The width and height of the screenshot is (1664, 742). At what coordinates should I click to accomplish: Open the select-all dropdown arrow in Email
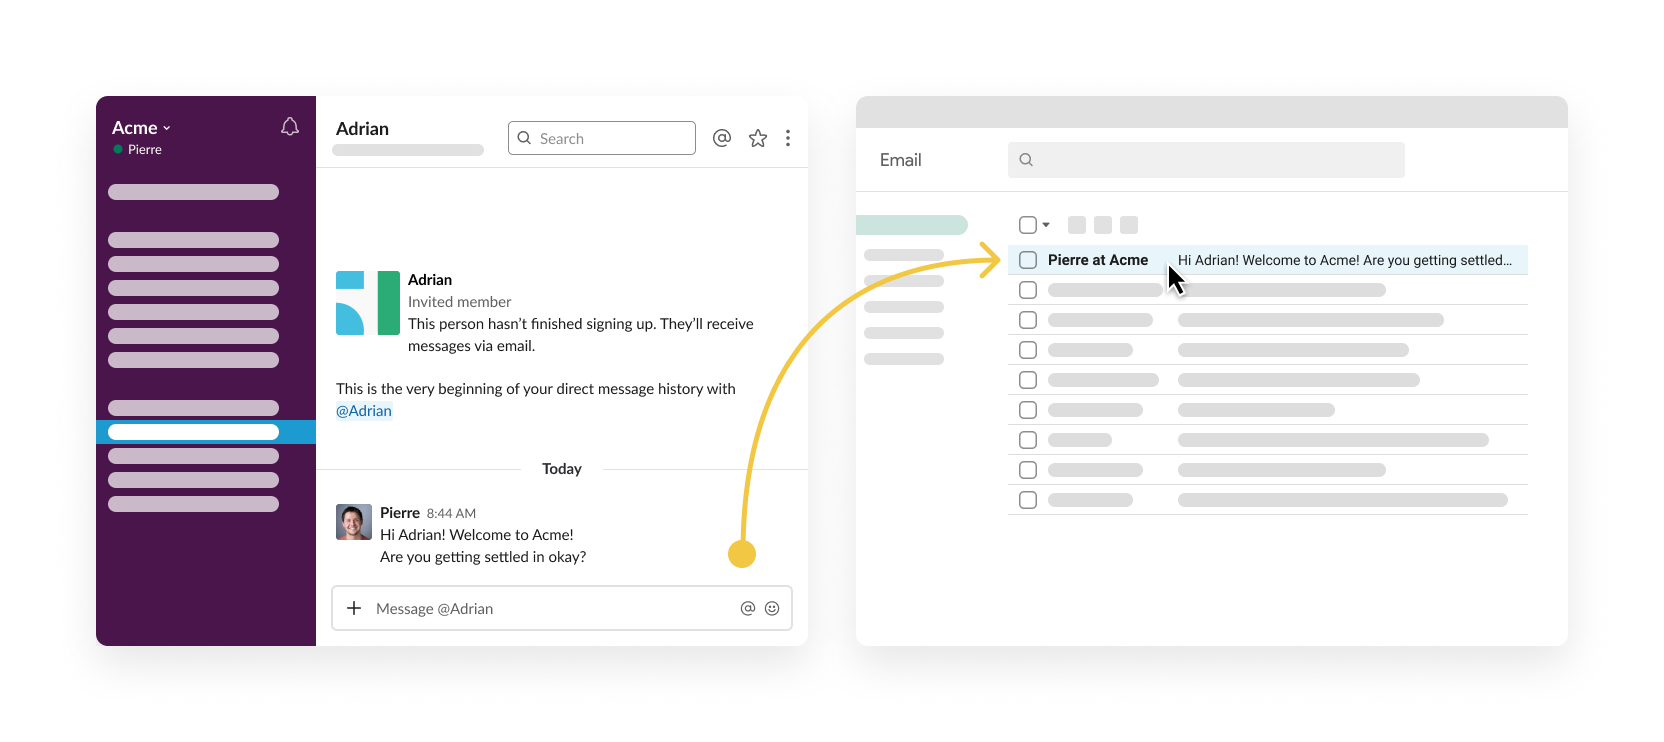(1046, 225)
